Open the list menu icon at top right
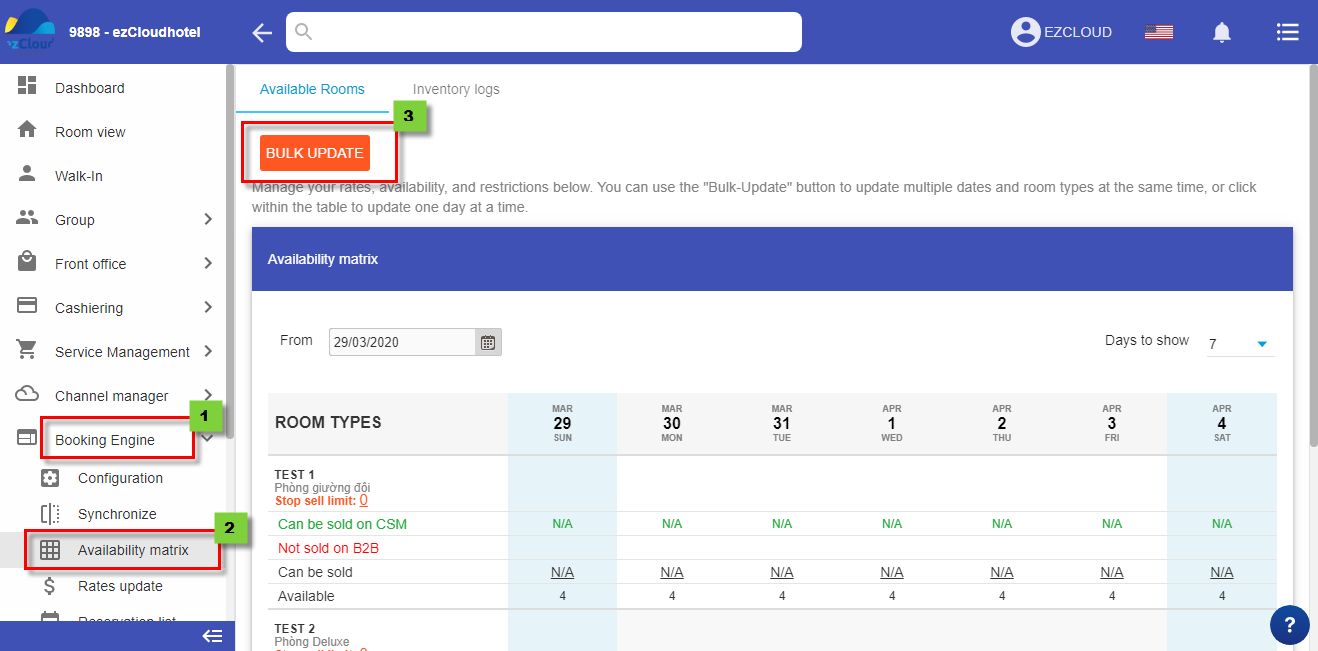The image size is (1318, 651). click(x=1287, y=33)
